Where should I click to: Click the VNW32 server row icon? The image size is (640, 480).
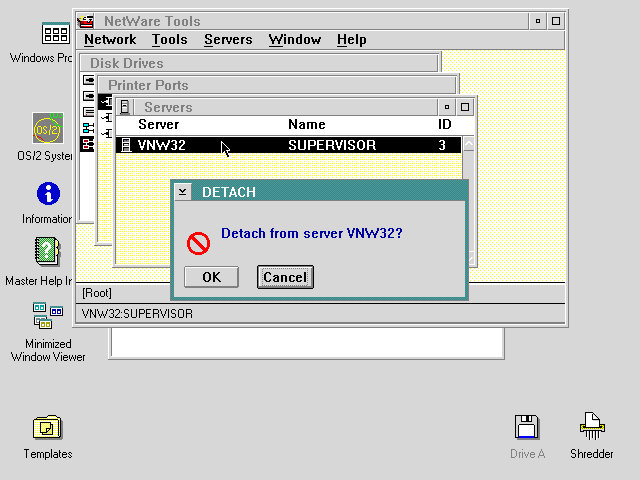pos(126,145)
